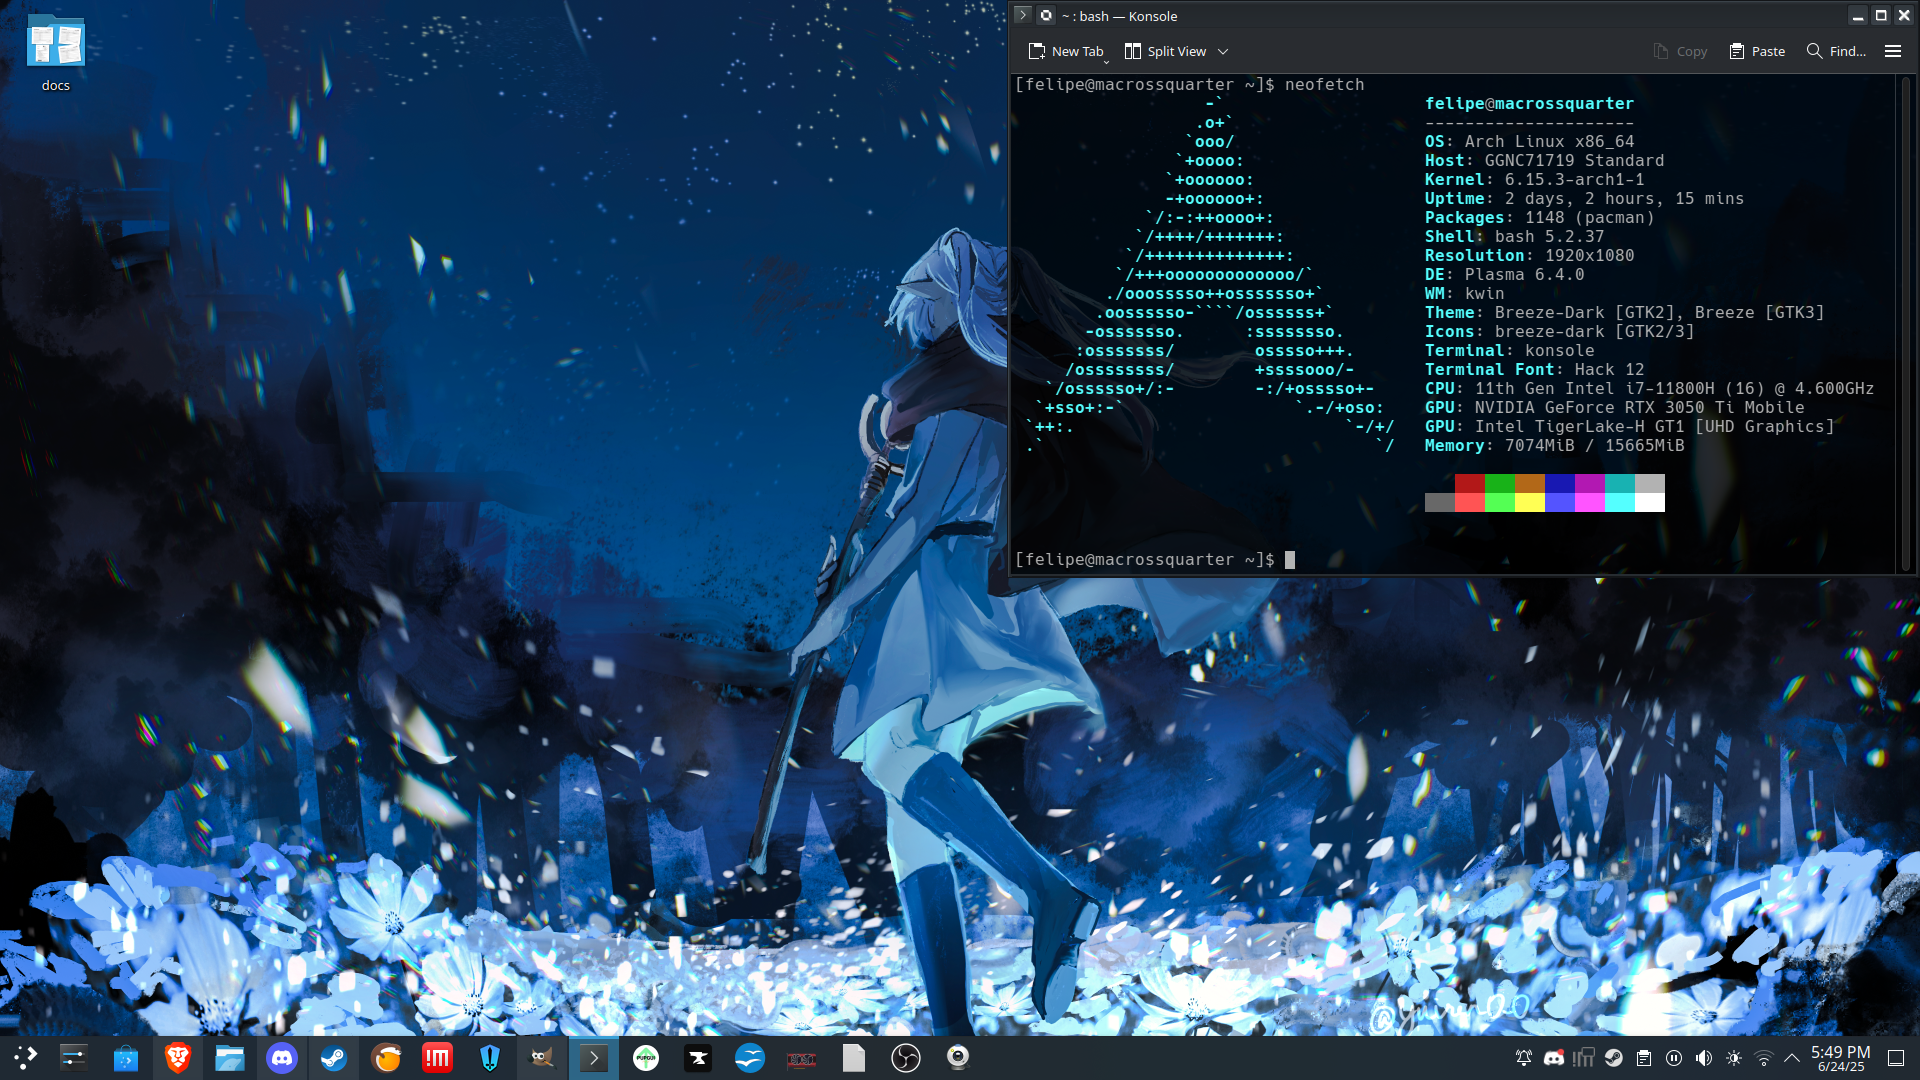Click Paste in the Konsole toolbar
Image resolution: width=1920 pixels, height=1080 pixels.
tap(1757, 51)
